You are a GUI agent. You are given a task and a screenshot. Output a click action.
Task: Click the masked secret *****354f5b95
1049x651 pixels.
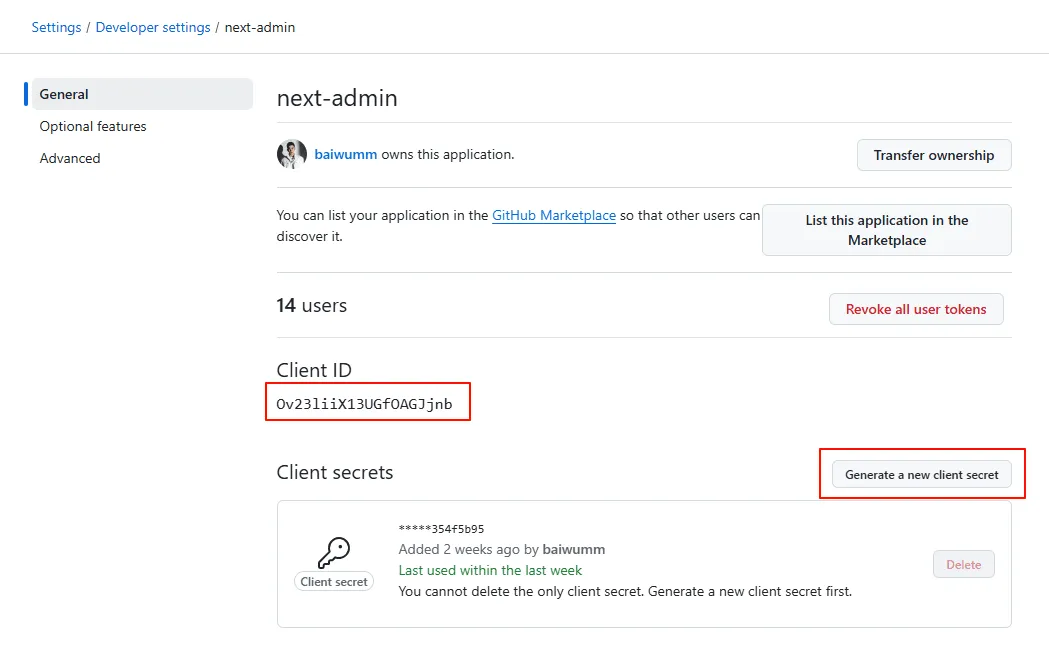click(x=442, y=529)
